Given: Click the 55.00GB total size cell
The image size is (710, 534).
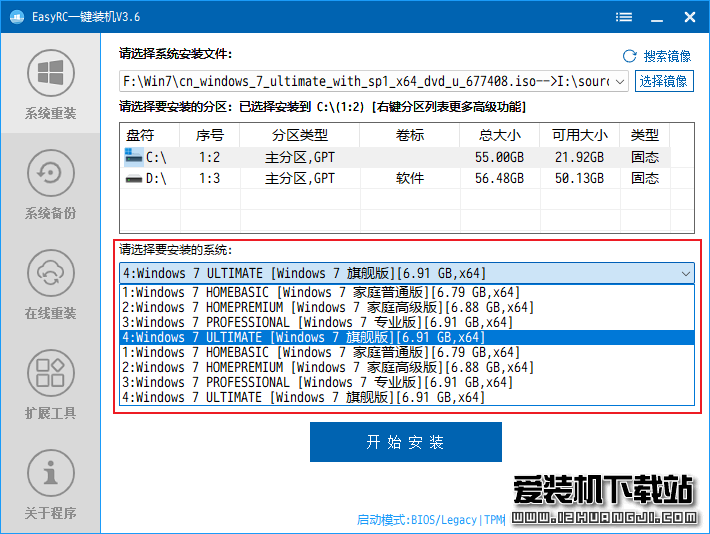Looking at the screenshot, I should (x=499, y=157).
